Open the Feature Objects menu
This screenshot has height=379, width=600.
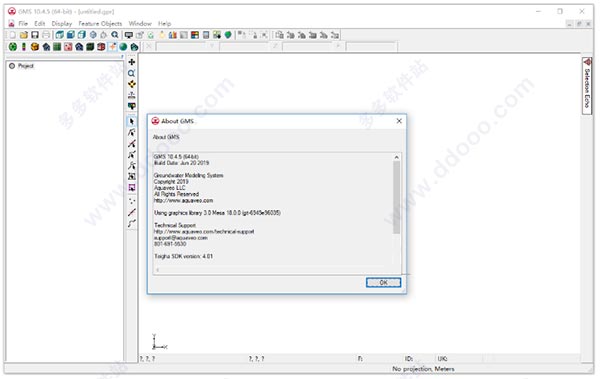point(100,23)
